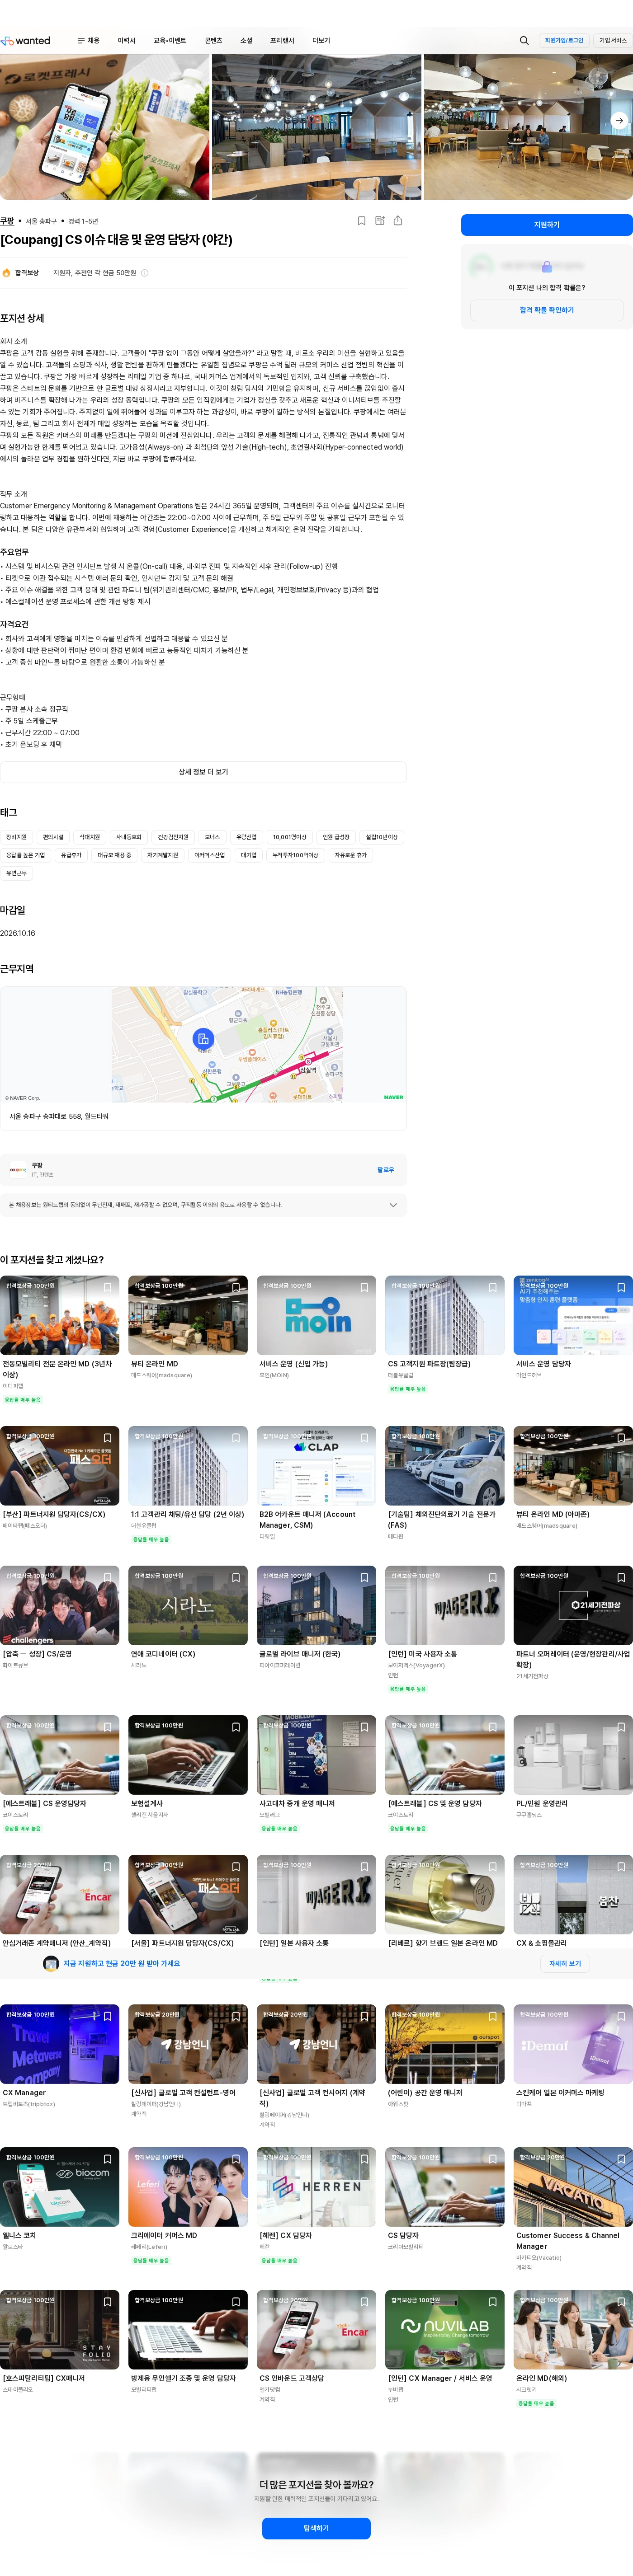633x2576 pixels.
Task: Toggle bookmark on CS 고객지원 파트장(팀장급) card
Action: [x=493, y=1288]
